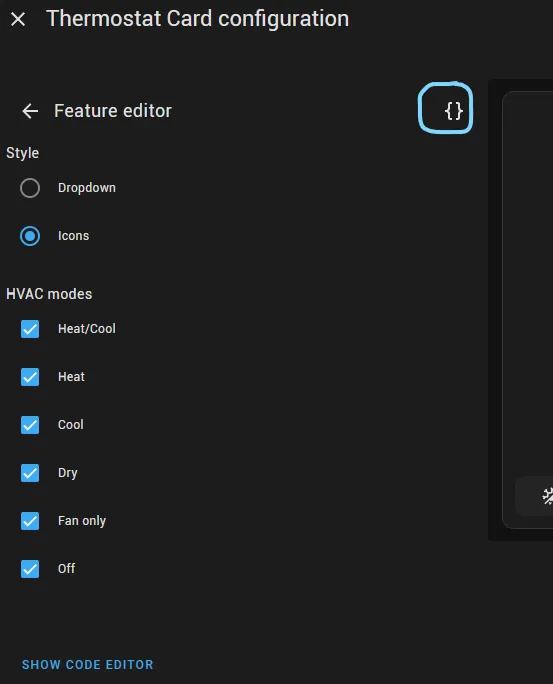553x684 pixels.
Task: Go back from Feature editor
Action: (30, 111)
